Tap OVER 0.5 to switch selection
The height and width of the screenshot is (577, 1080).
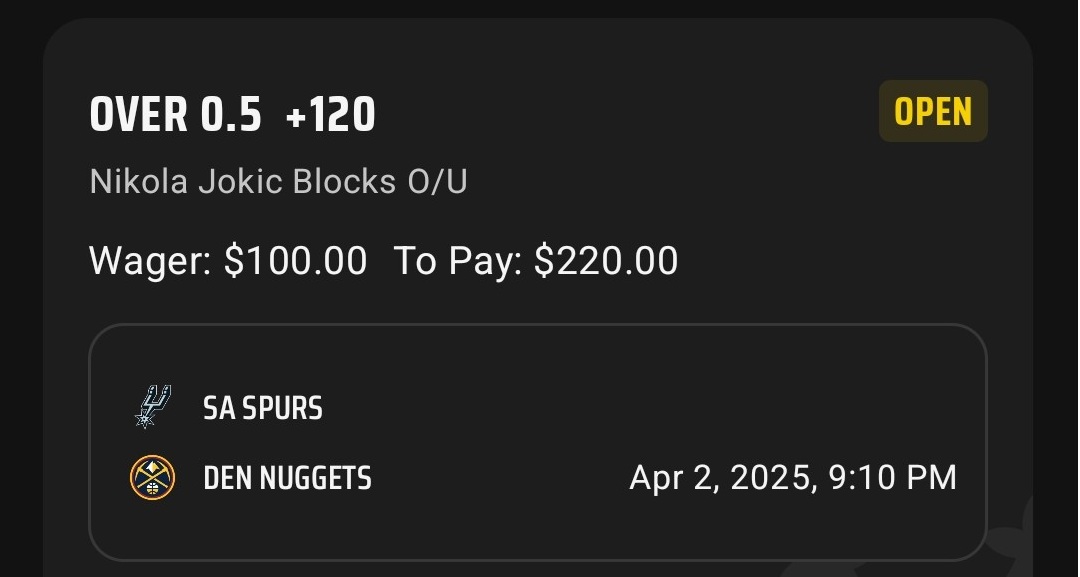coord(178,114)
